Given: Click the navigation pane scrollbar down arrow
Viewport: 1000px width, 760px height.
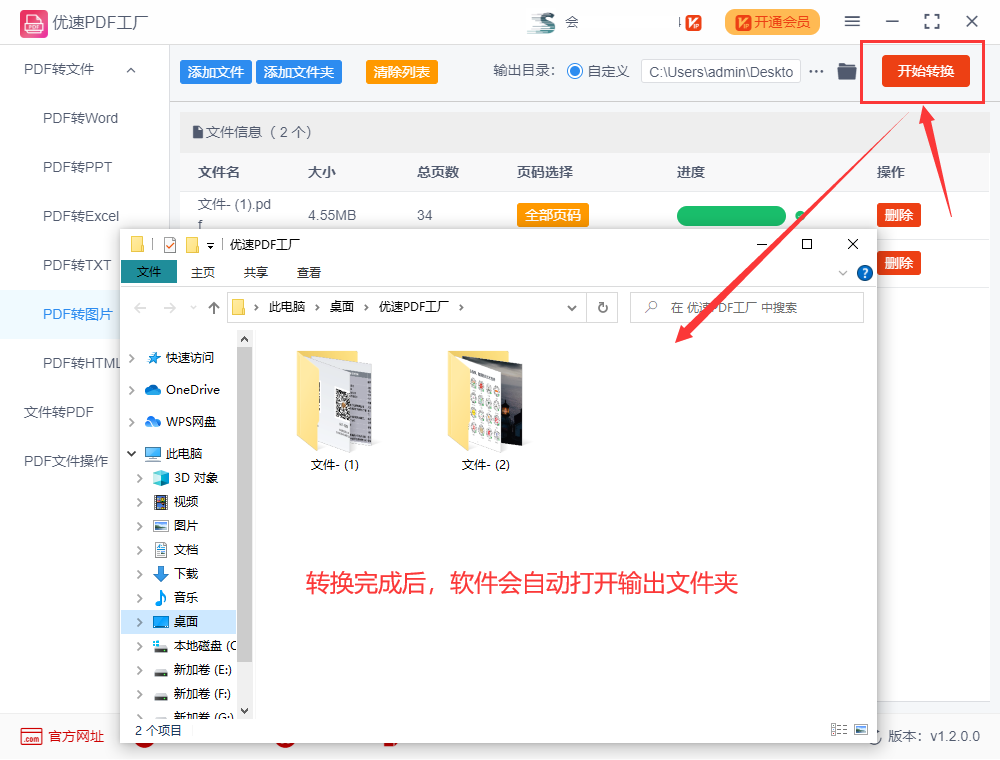Looking at the screenshot, I should [x=244, y=710].
